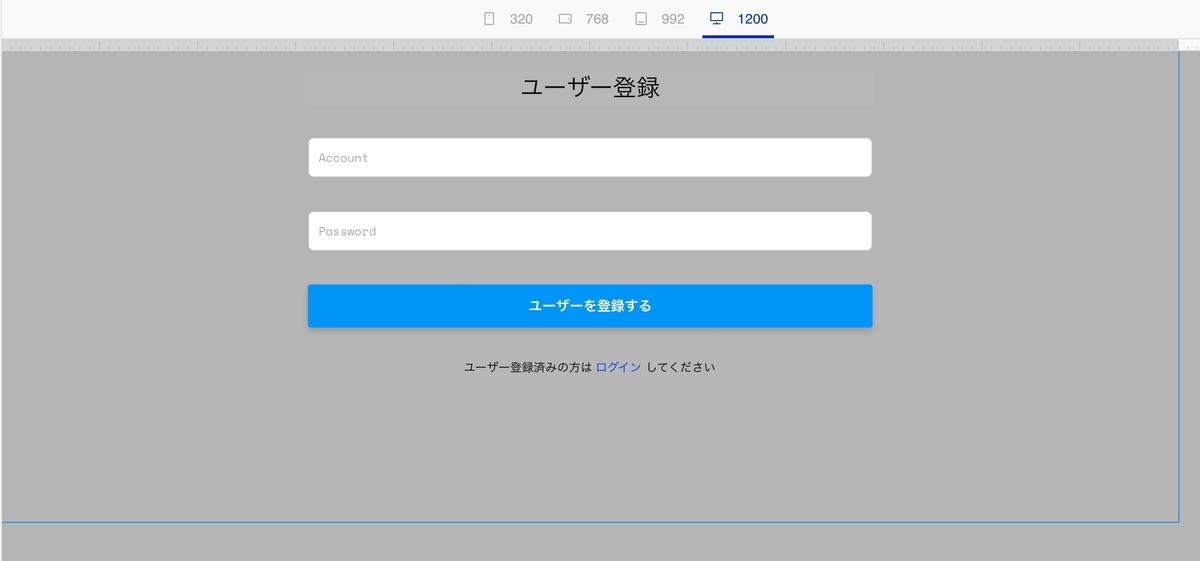The width and height of the screenshot is (1200, 561).
Task: Switch to the 320 mobile breakpoint
Action: coord(508,19)
